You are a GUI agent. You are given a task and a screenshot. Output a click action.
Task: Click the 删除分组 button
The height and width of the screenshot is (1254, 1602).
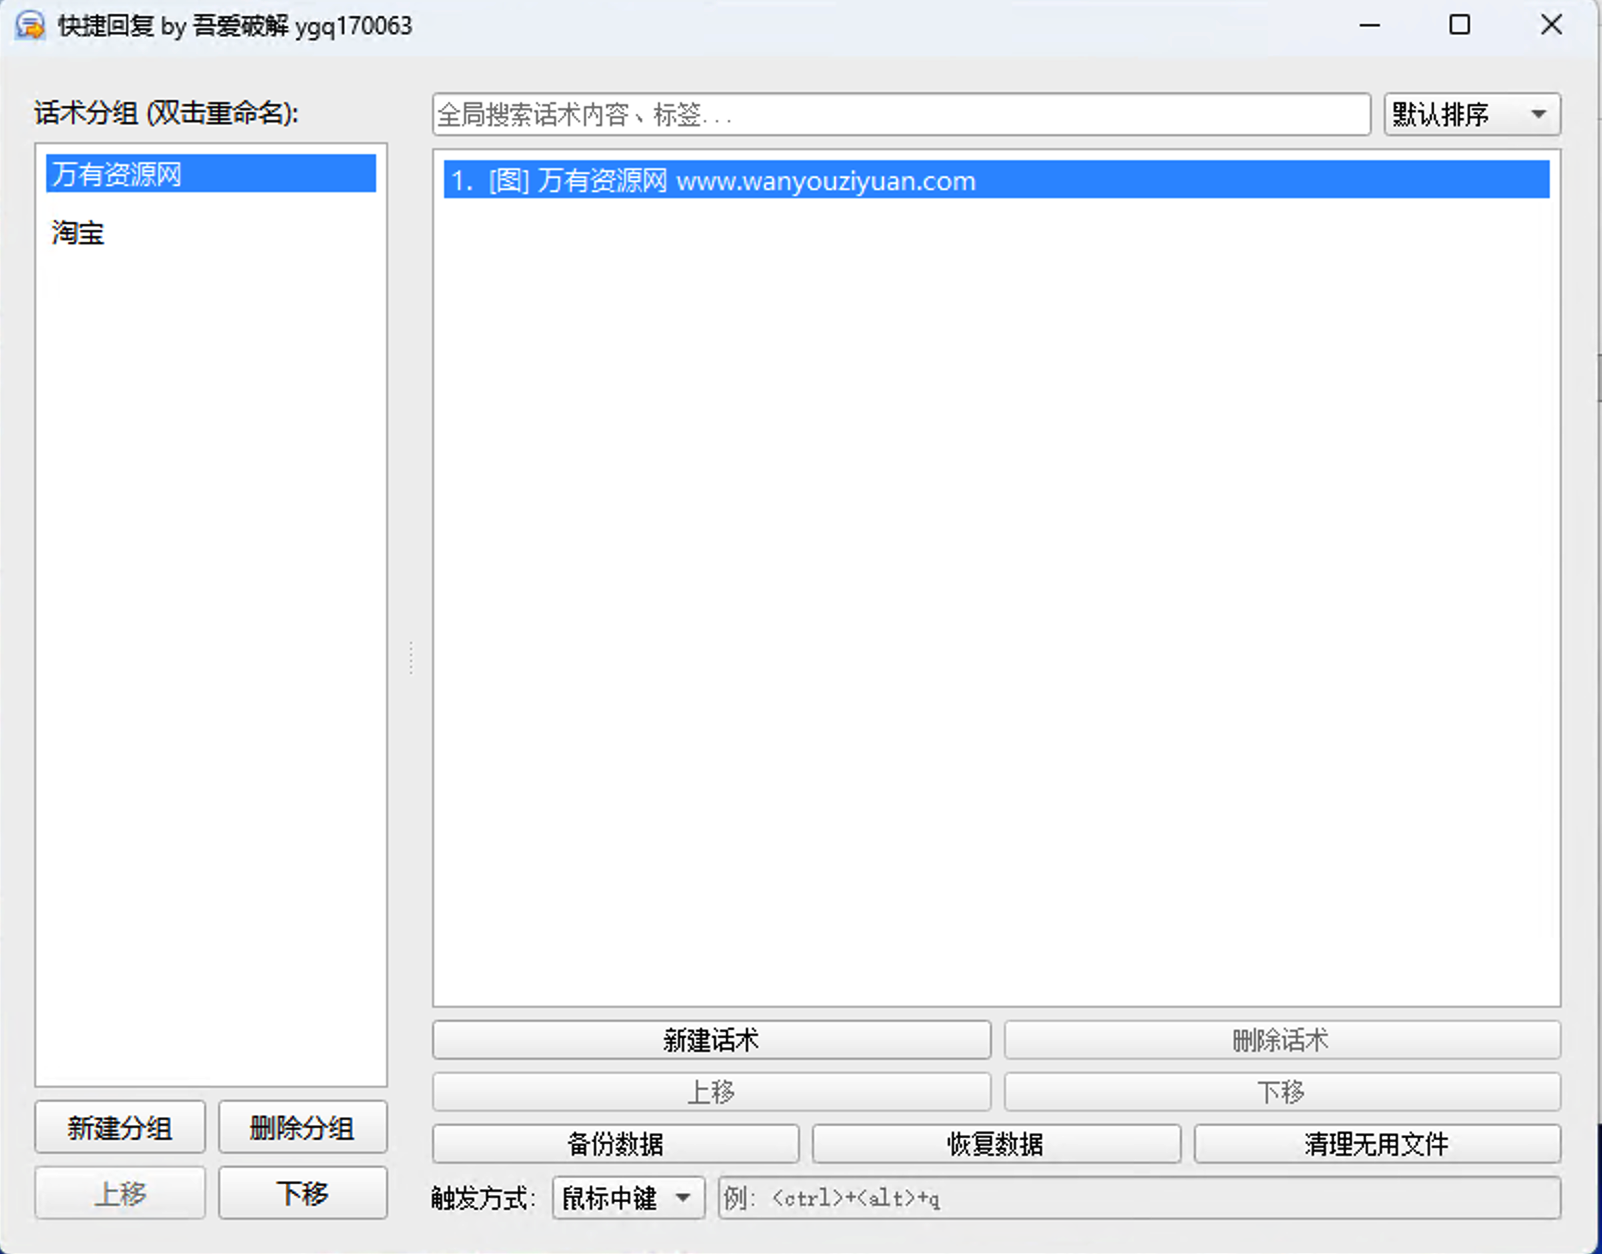coord(302,1128)
